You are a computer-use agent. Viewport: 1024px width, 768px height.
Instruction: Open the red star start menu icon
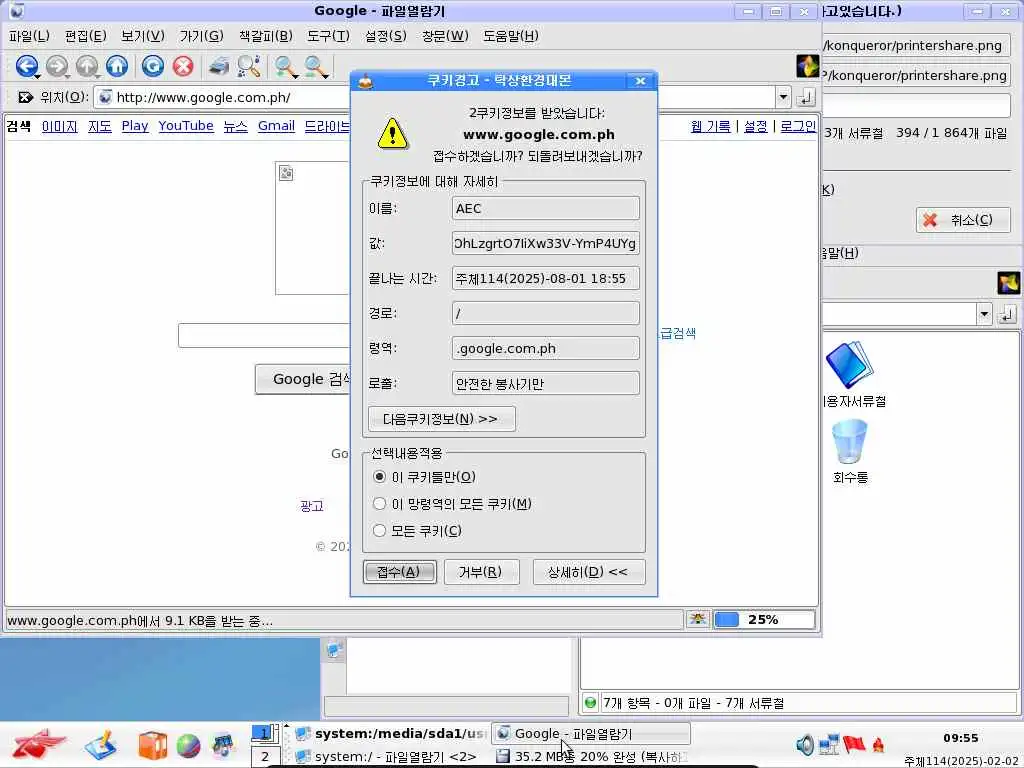click(39, 744)
